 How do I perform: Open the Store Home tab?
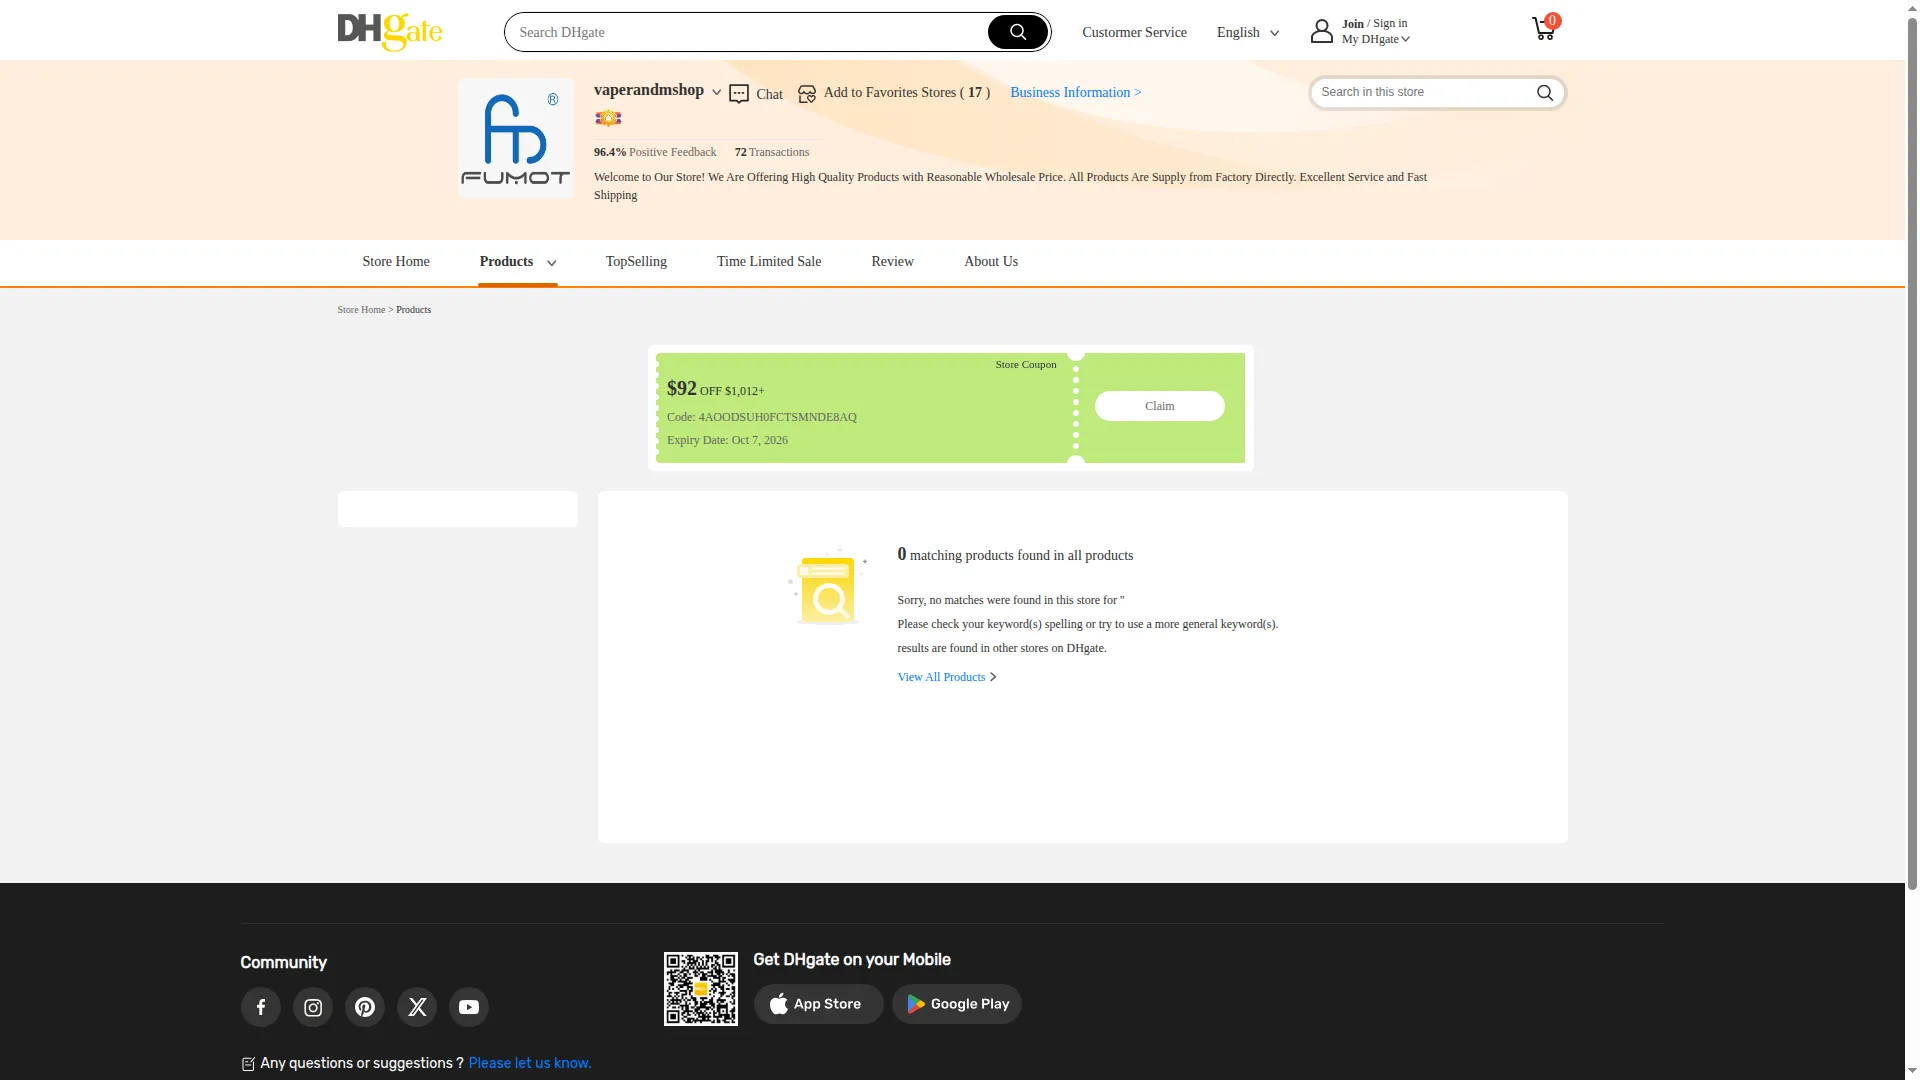point(396,262)
